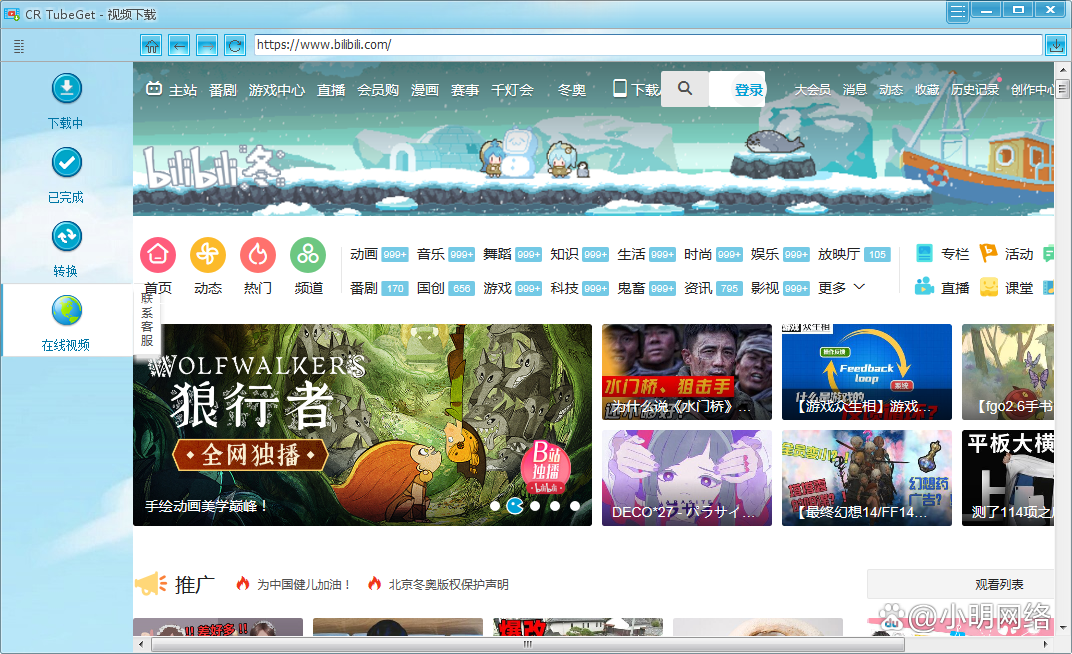The width and height of the screenshot is (1072, 654).
Task: Go forward with the right arrow button
Action: click(x=206, y=46)
